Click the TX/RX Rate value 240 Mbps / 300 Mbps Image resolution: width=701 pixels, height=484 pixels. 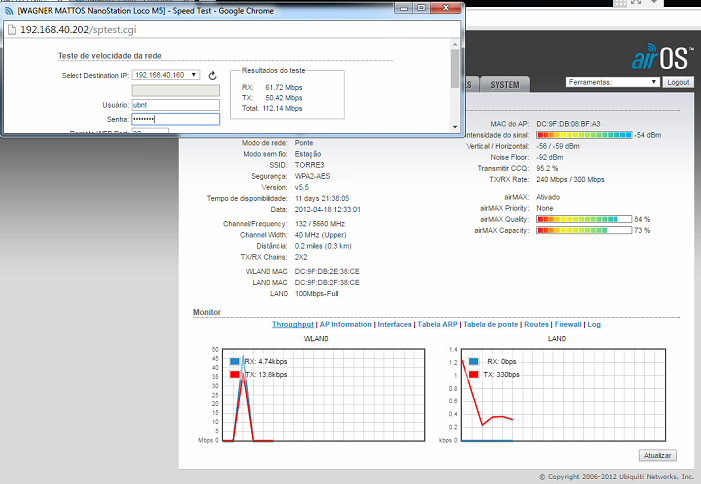pos(570,179)
